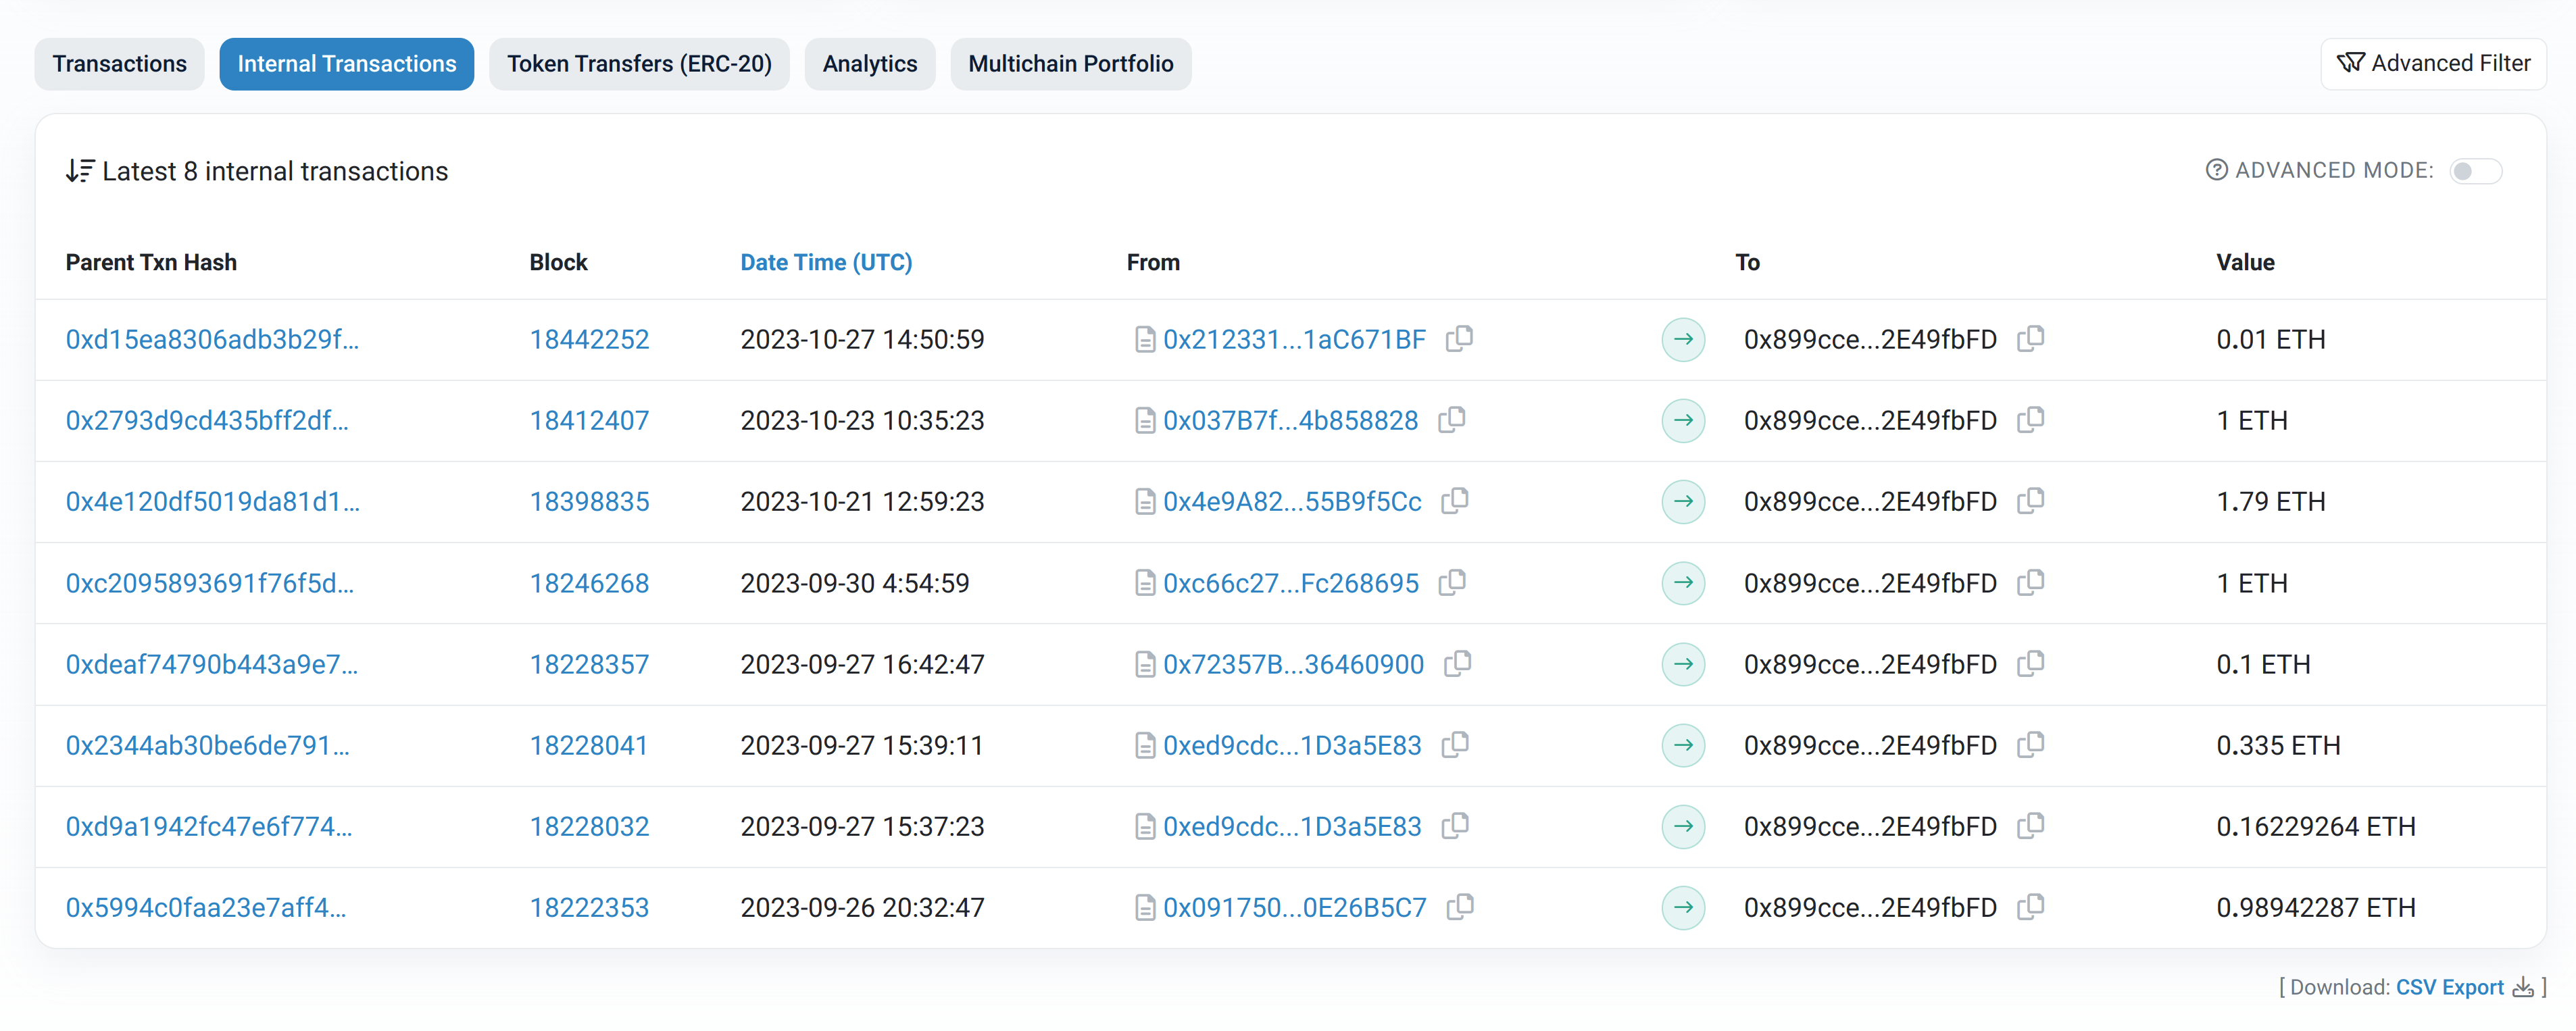Viewport: 2576px width, 1031px height.
Task: Open the Transactions tab
Action: pos(119,64)
